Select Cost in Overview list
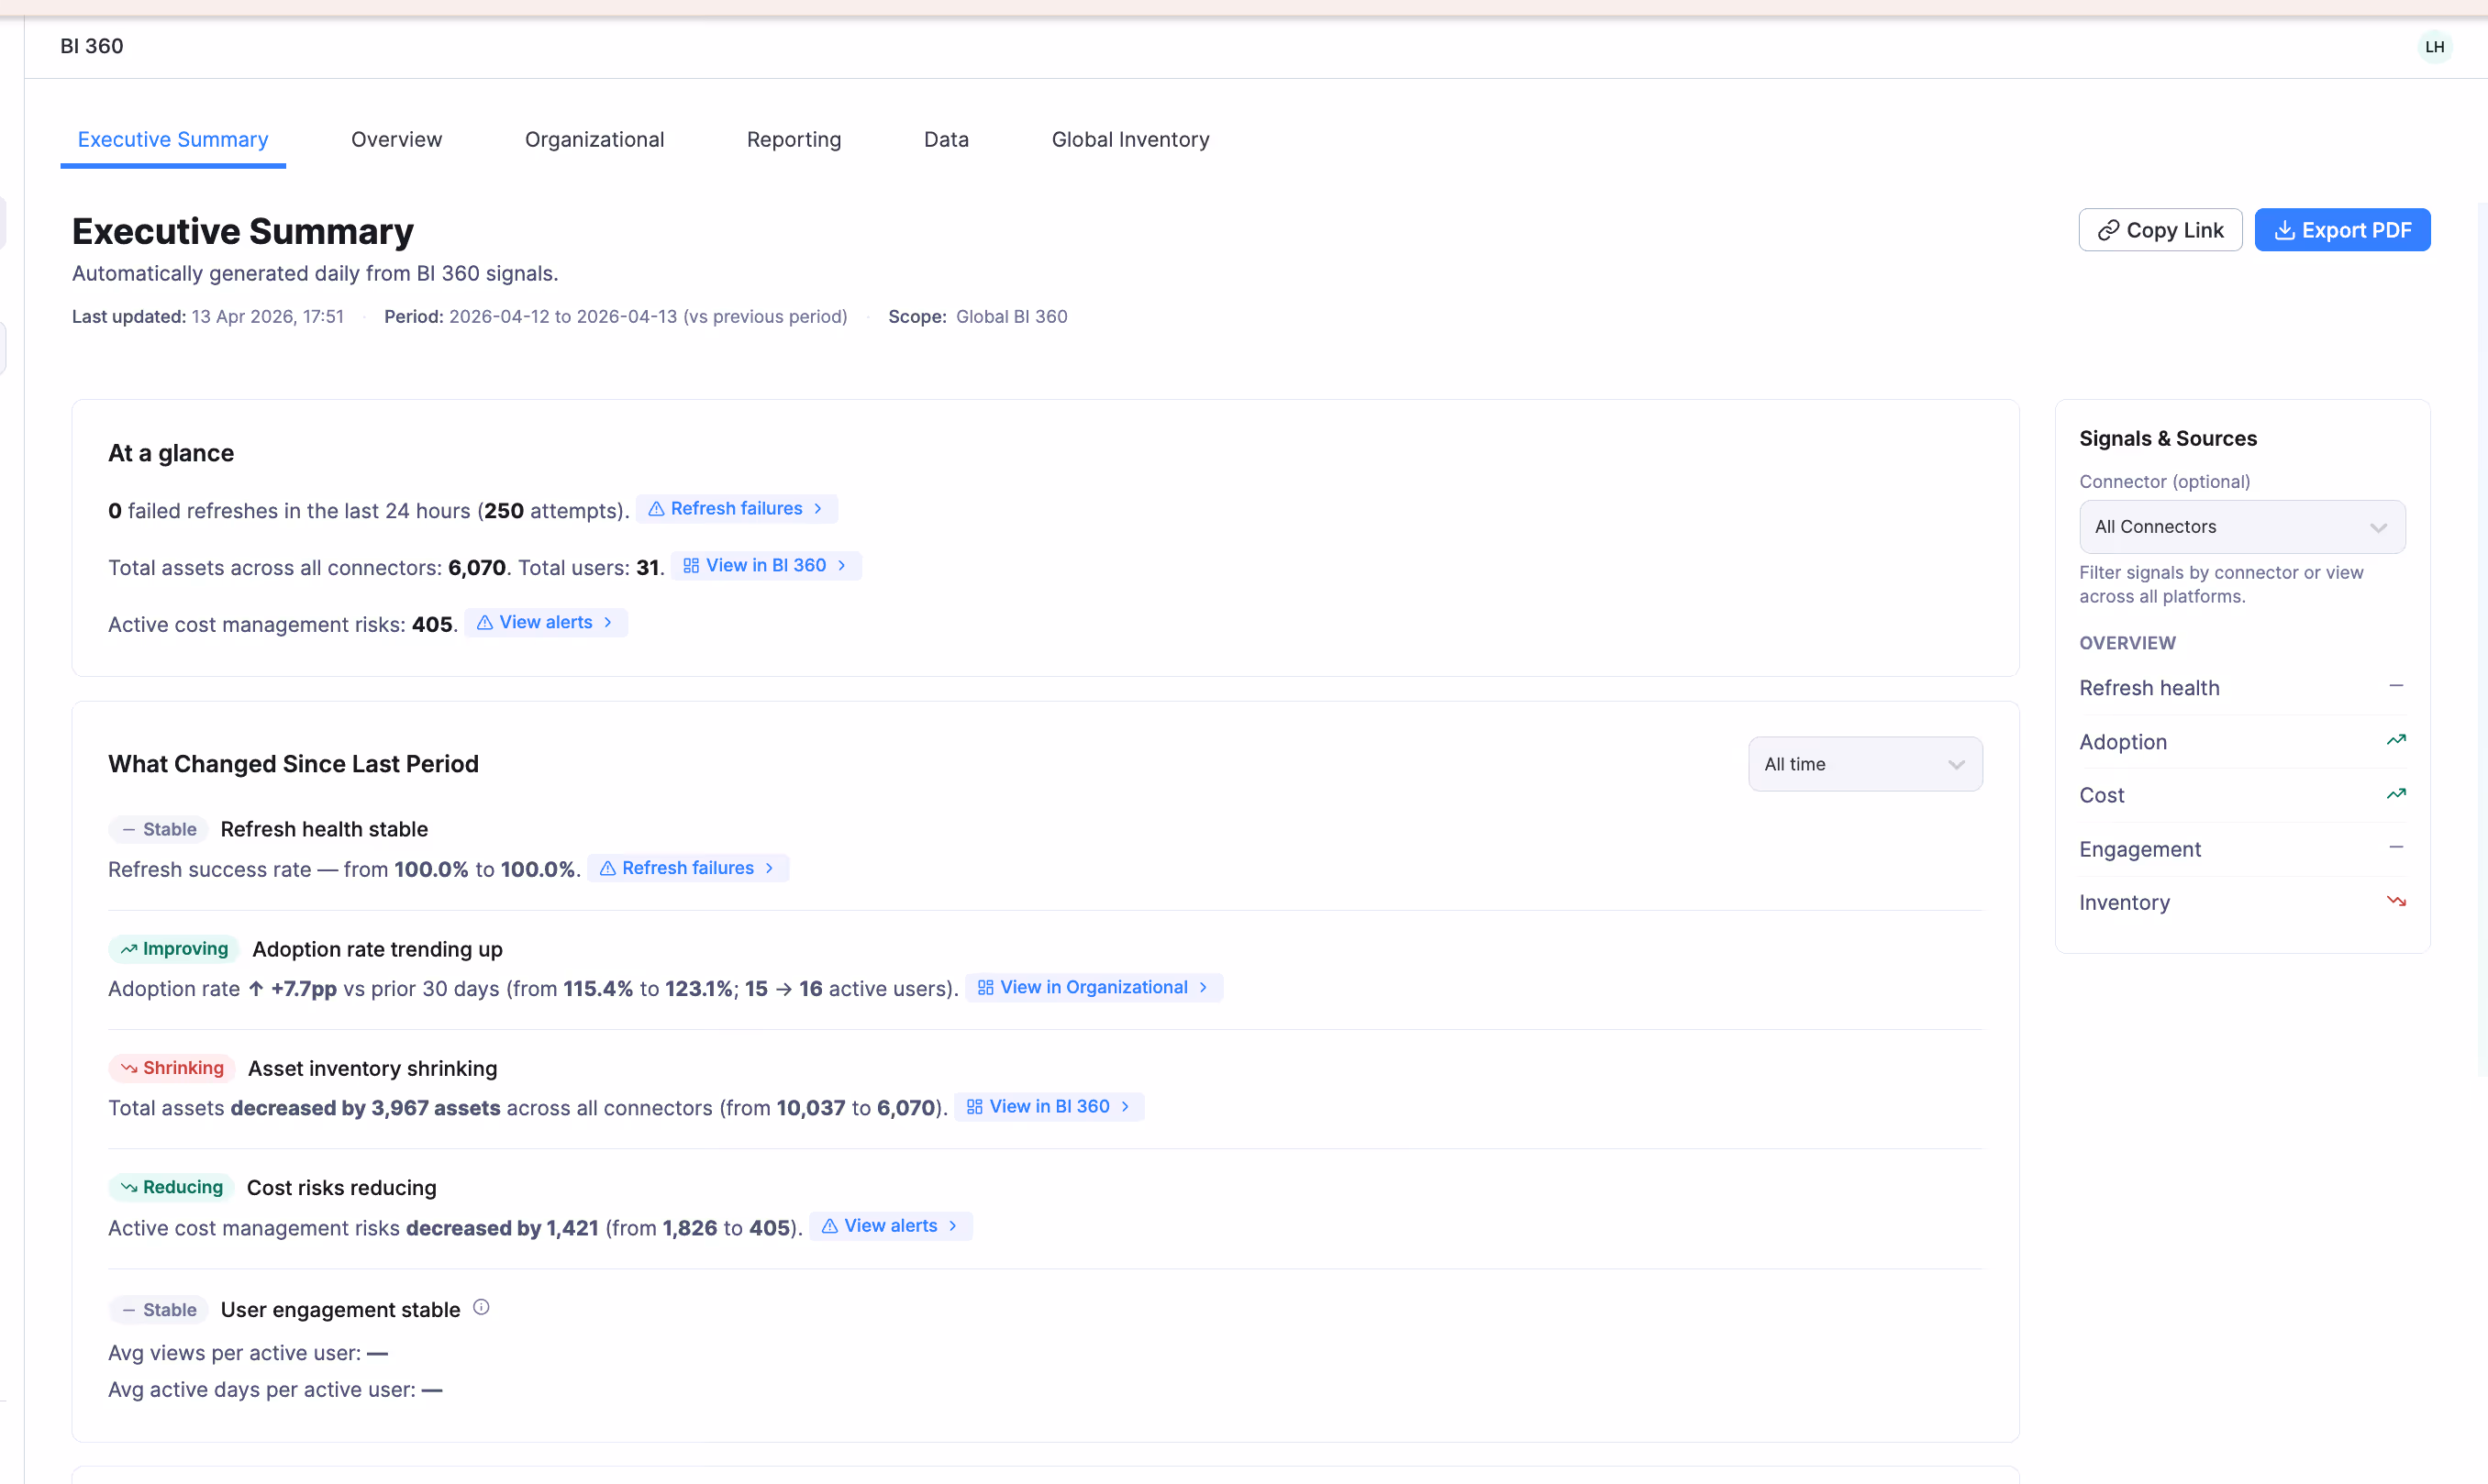Image resolution: width=2488 pixels, height=1484 pixels. pyautogui.click(x=2242, y=795)
